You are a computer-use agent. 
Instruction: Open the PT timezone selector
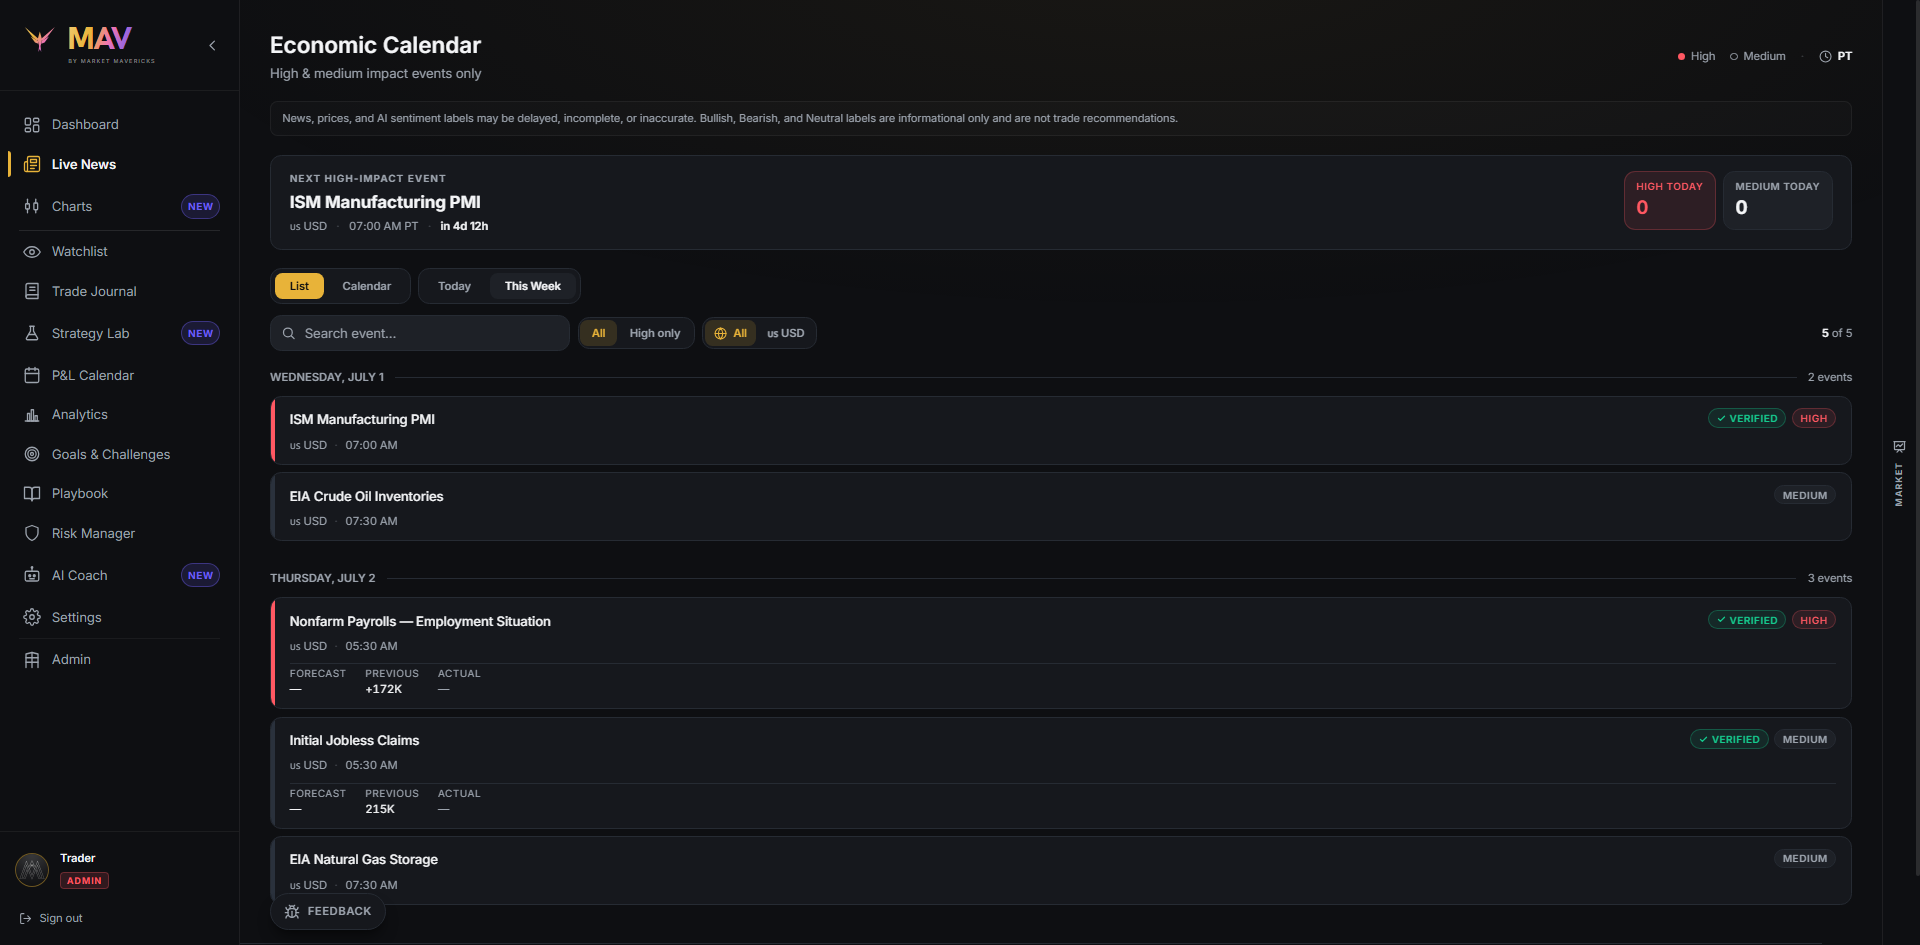tap(1836, 57)
